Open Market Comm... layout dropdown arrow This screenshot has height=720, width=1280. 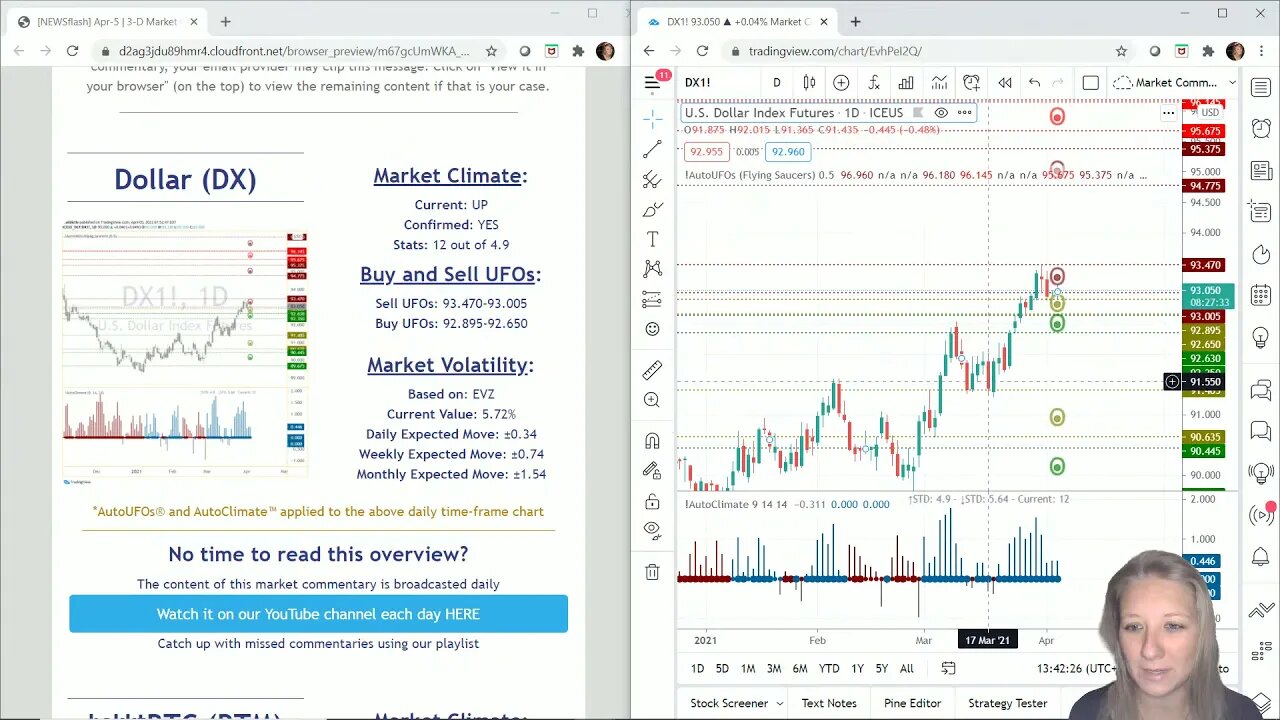point(1232,83)
